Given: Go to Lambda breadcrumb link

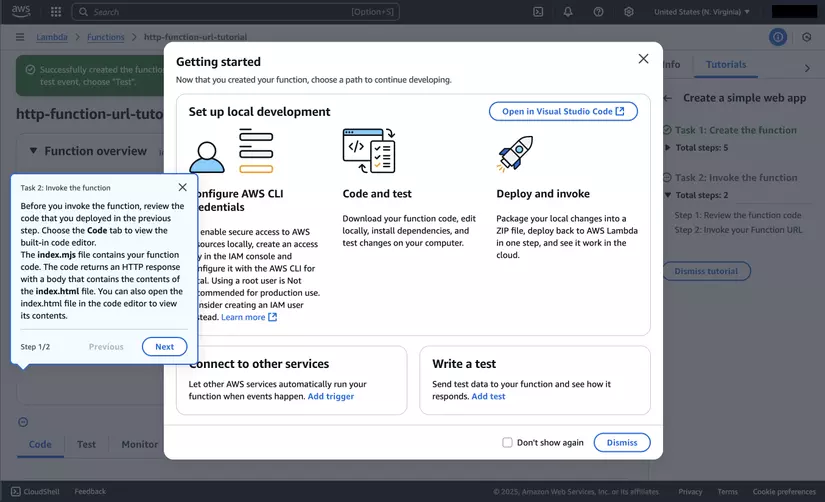Looking at the screenshot, I should pyautogui.click(x=52, y=37).
